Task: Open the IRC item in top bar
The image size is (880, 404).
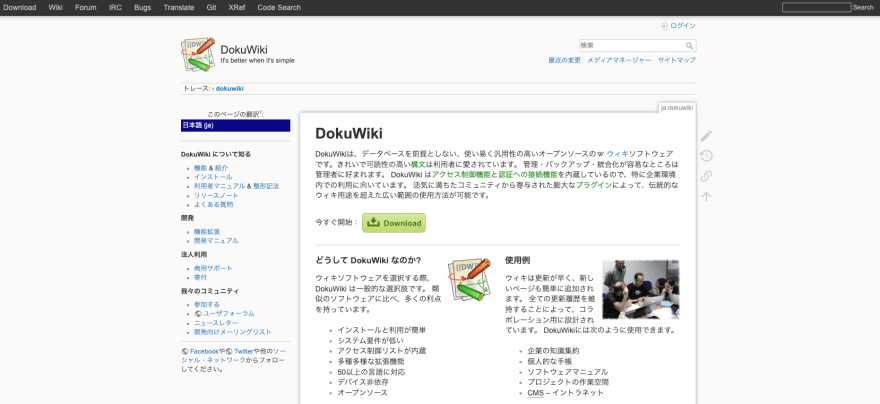Action: click(x=116, y=7)
